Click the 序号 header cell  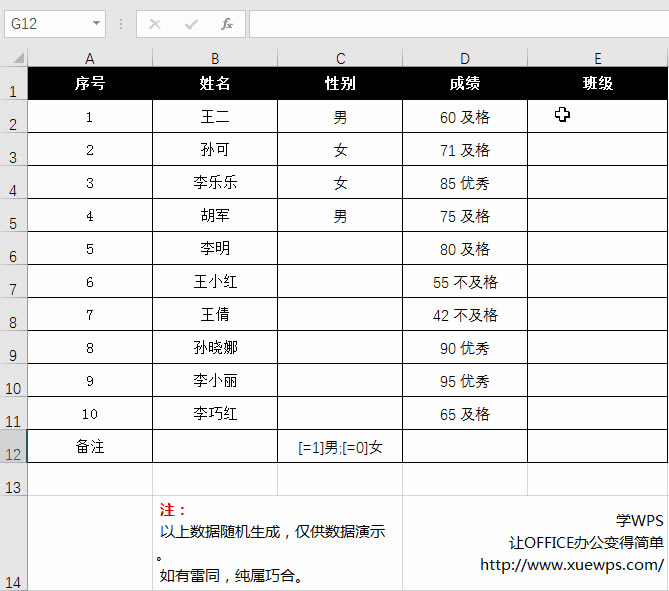tap(90, 83)
